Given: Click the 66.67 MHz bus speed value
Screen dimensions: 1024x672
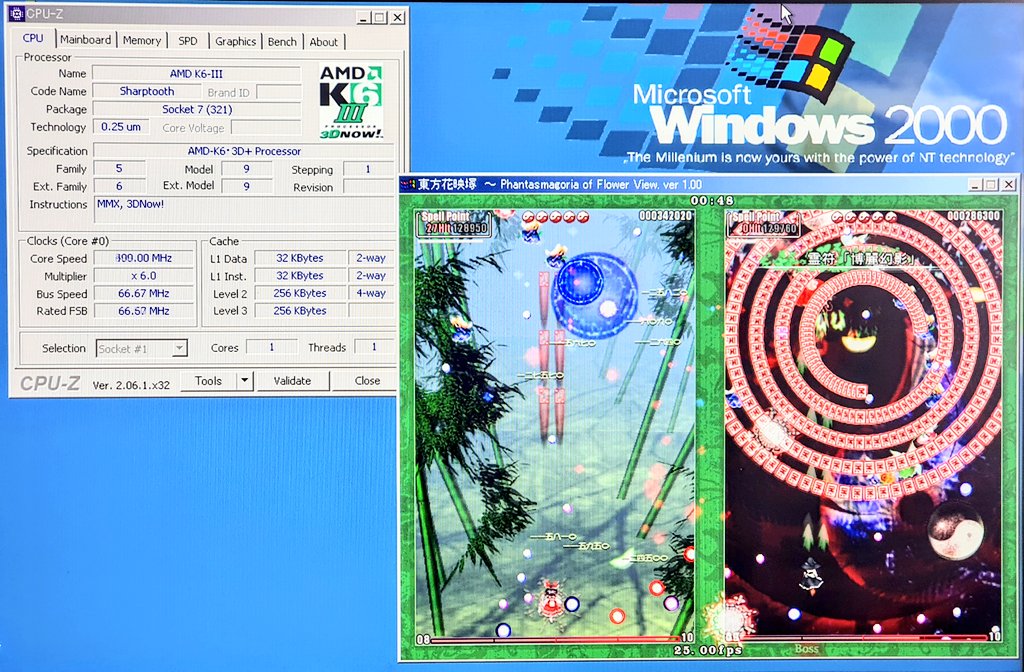Looking at the screenshot, I should [144, 293].
